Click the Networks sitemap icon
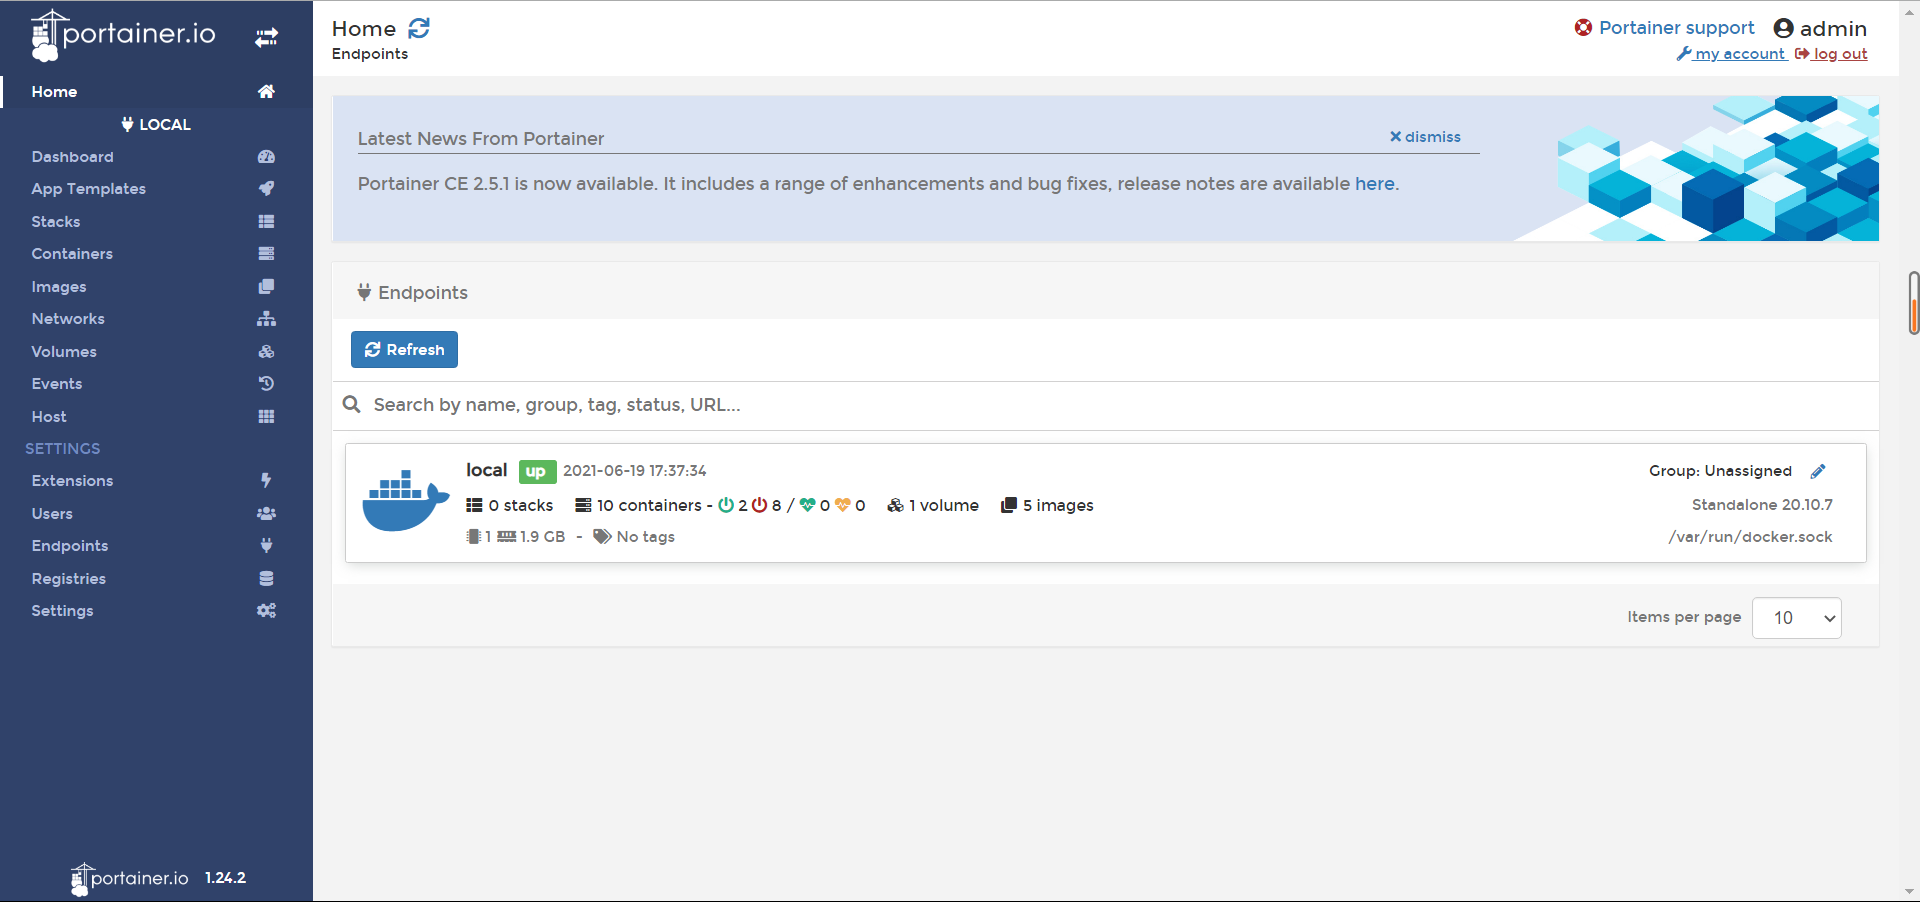 pos(266,319)
